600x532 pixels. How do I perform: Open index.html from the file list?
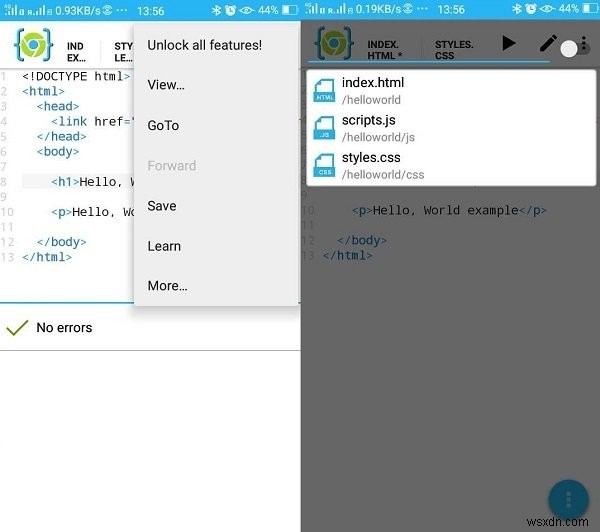pos(452,91)
